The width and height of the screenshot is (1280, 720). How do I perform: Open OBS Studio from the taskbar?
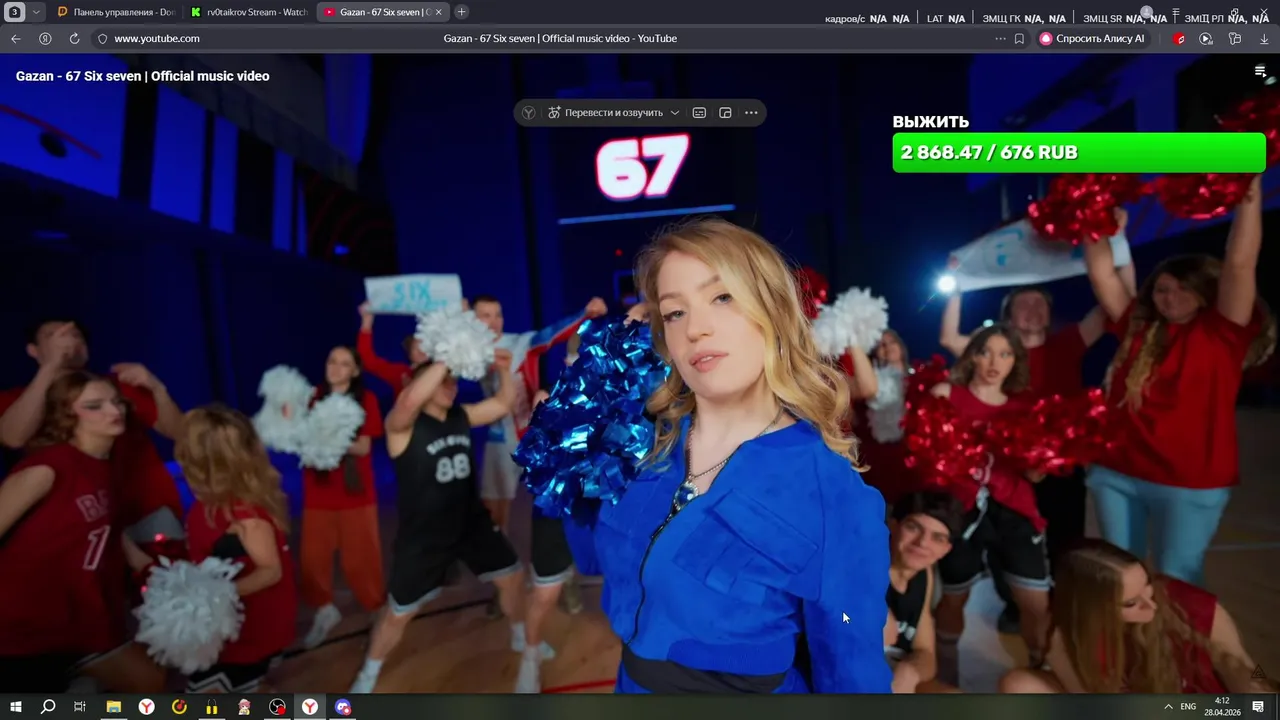click(x=277, y=707)
